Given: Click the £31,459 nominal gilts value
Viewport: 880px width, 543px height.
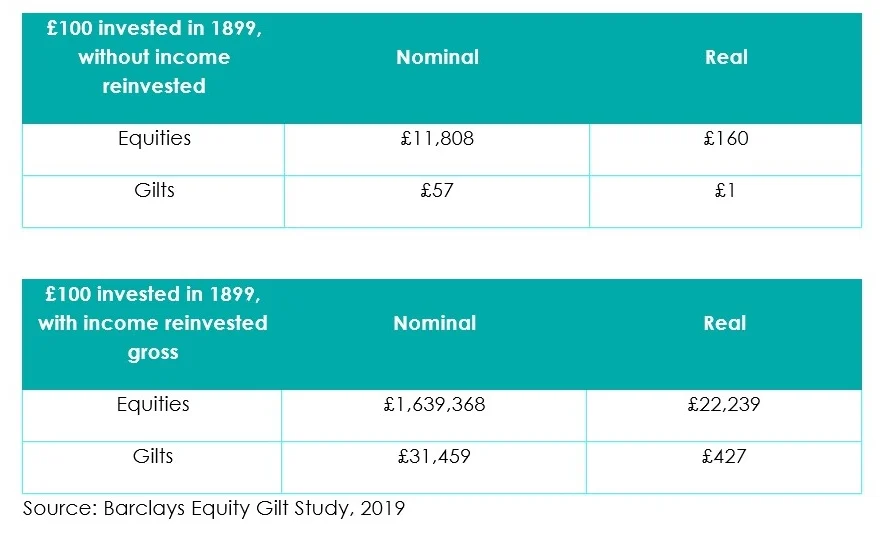Looking at the screenshot, I should (435, 457).
